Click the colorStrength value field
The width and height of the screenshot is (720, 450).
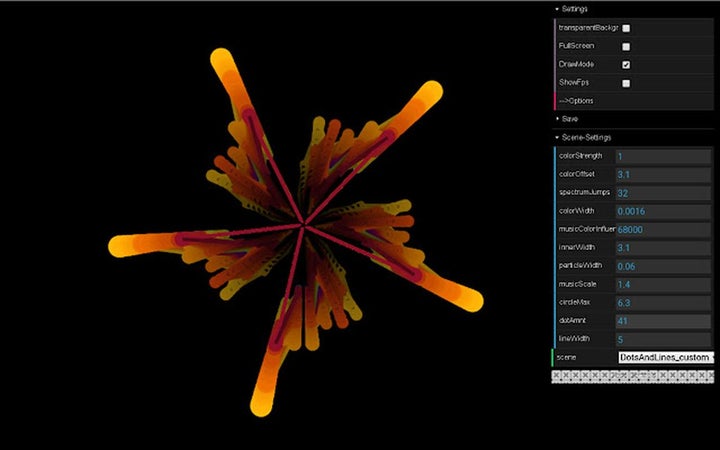(x=662, y=156)
